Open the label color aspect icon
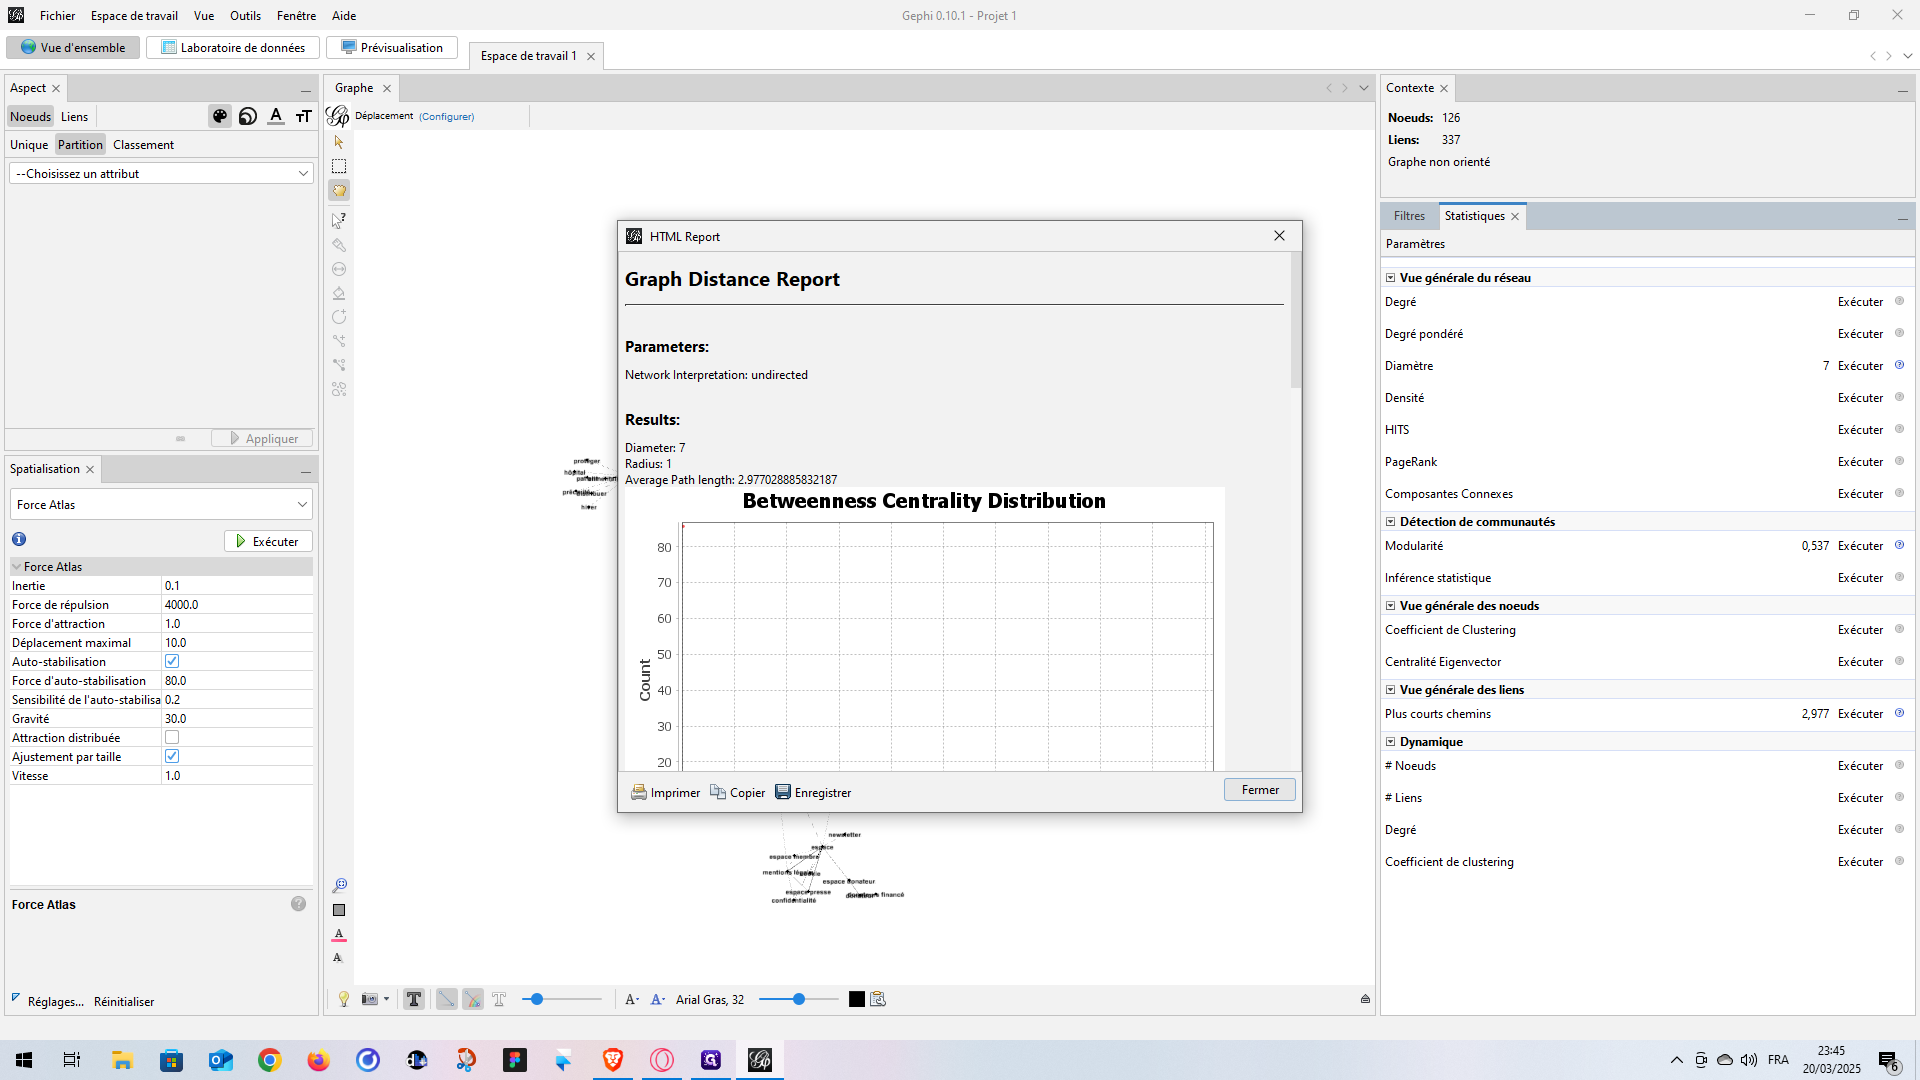Image resolution: width=1920 pixels, height=1080 pixels. coord(276,116)
